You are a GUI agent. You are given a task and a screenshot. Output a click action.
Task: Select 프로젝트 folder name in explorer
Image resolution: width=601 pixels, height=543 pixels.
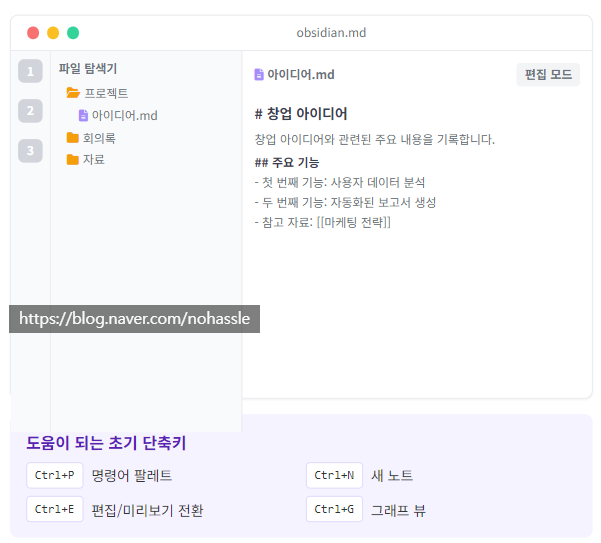(x=106, y=93)
